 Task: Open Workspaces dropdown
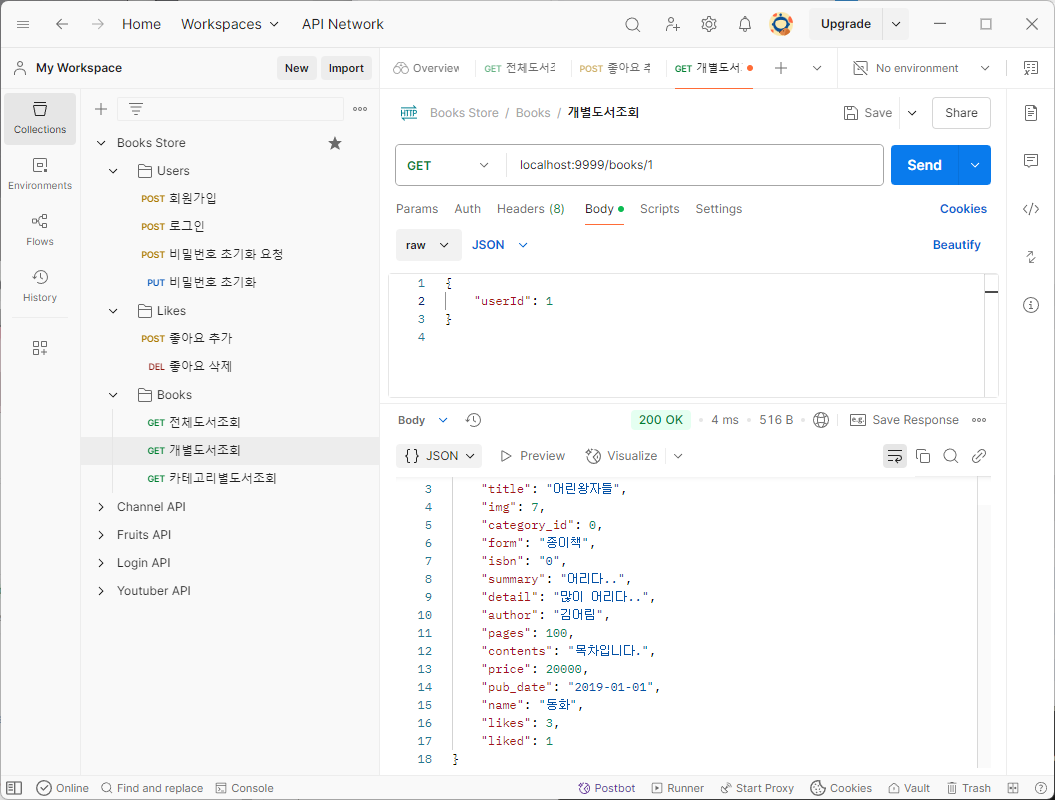pos(229,24)
